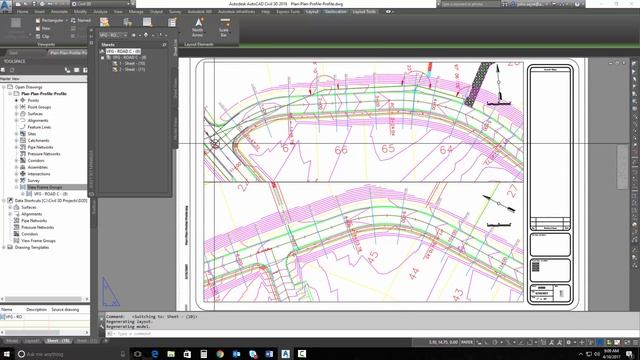Screen dimensions: 640x360
Task: Collapse the Open Drawings tree node
Action: (x=4, y=87)
